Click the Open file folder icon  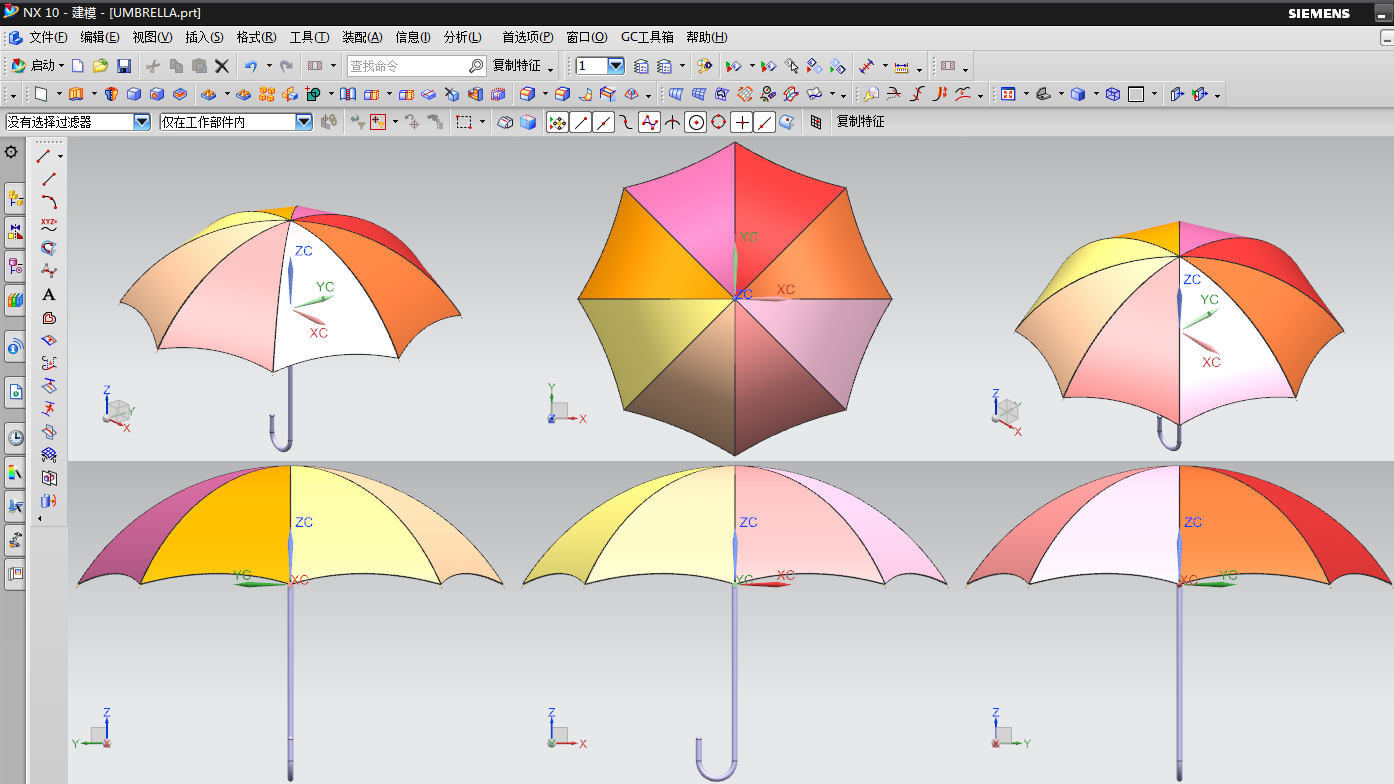click(x=100, y=66)
